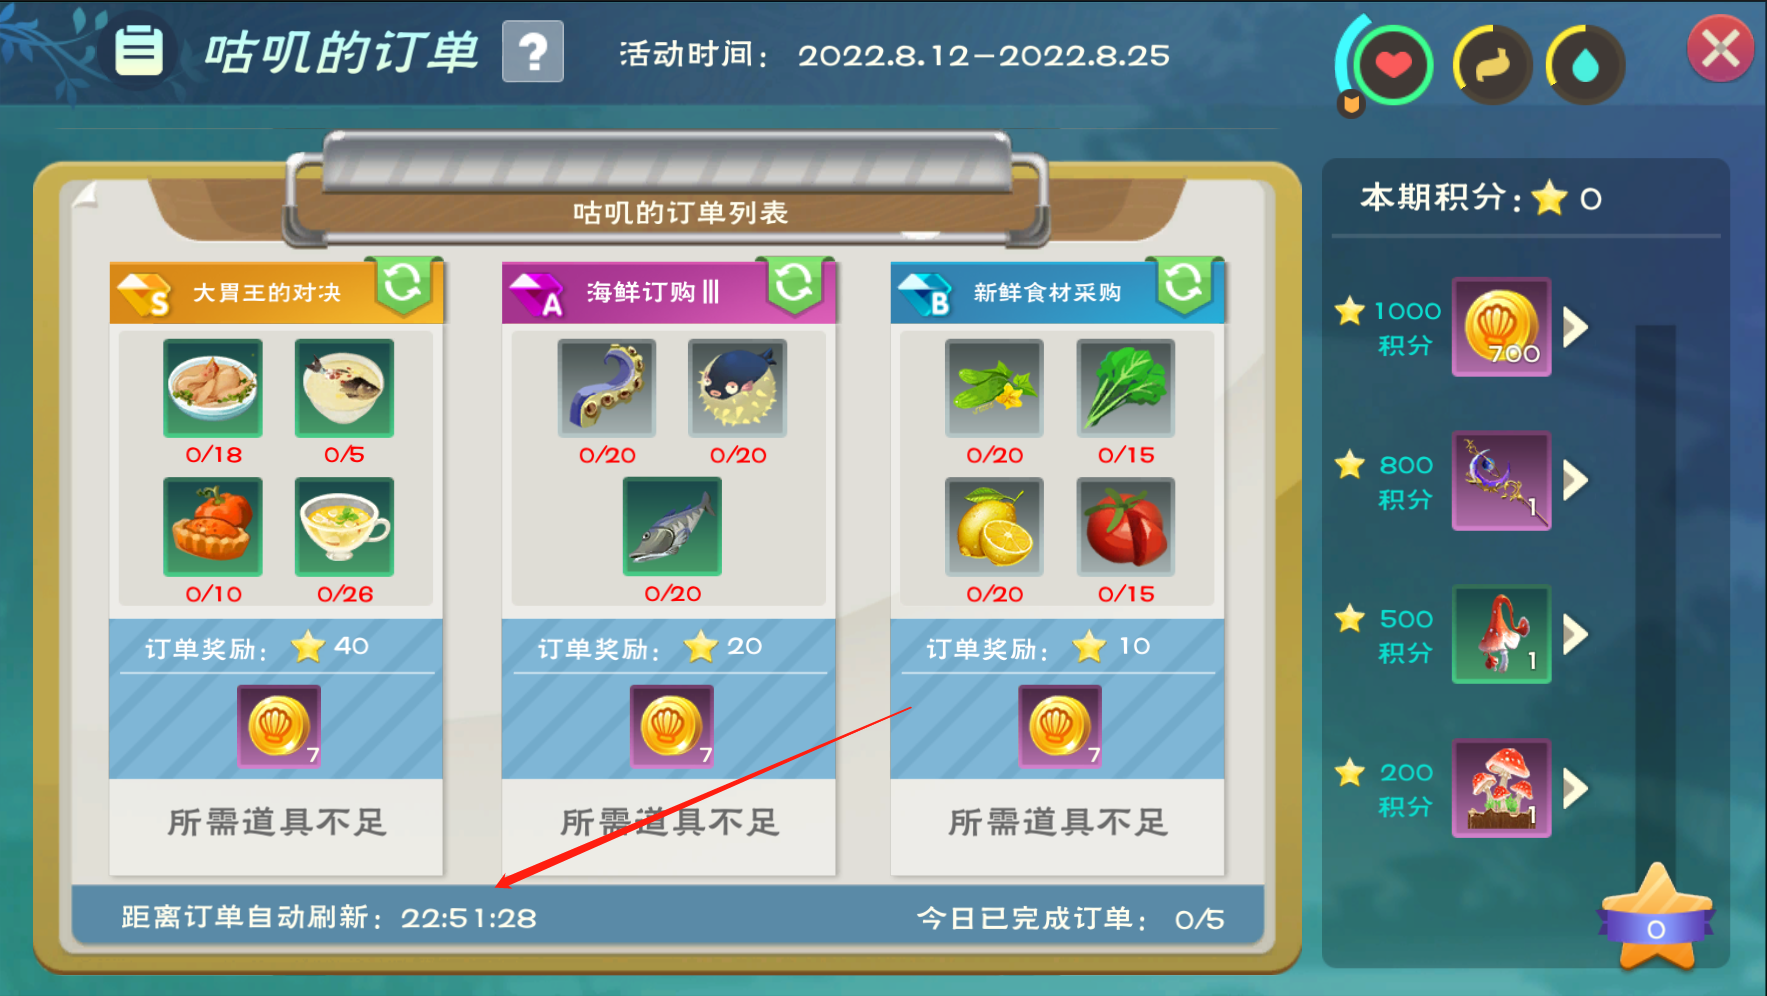Click 所需道具不足 under 大胃王的对决
Screen dimensions: 1767x996
coord(276,823)
